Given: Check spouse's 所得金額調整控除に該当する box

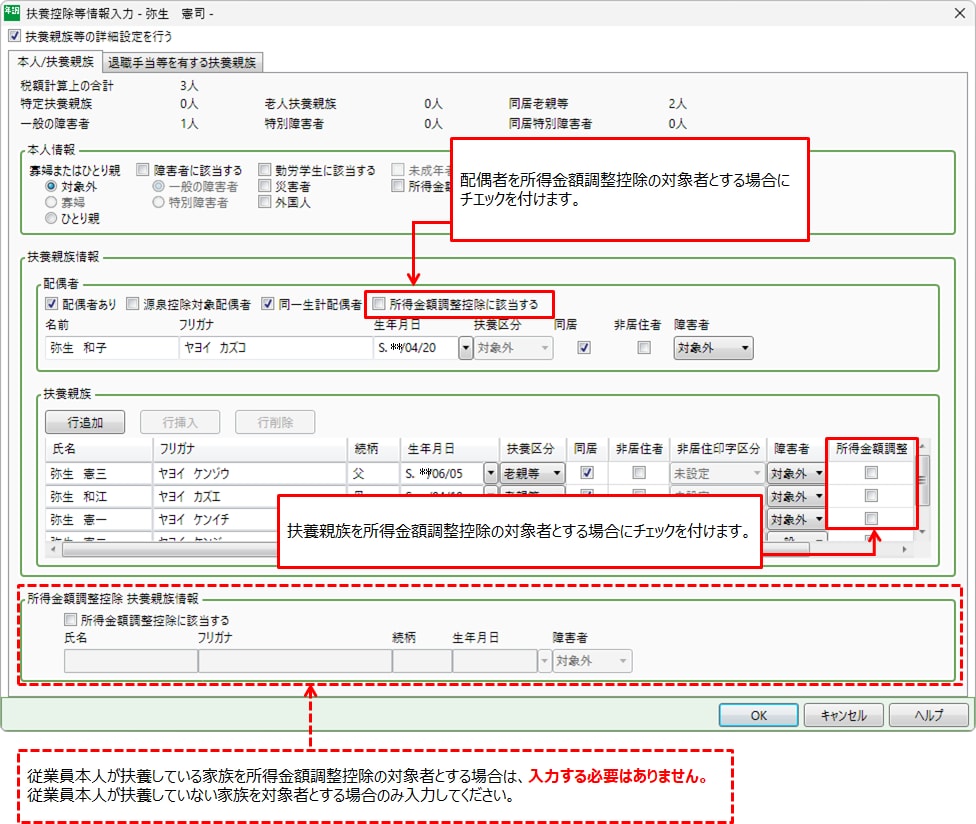Looking at the screenshot, I should (379, 304).
